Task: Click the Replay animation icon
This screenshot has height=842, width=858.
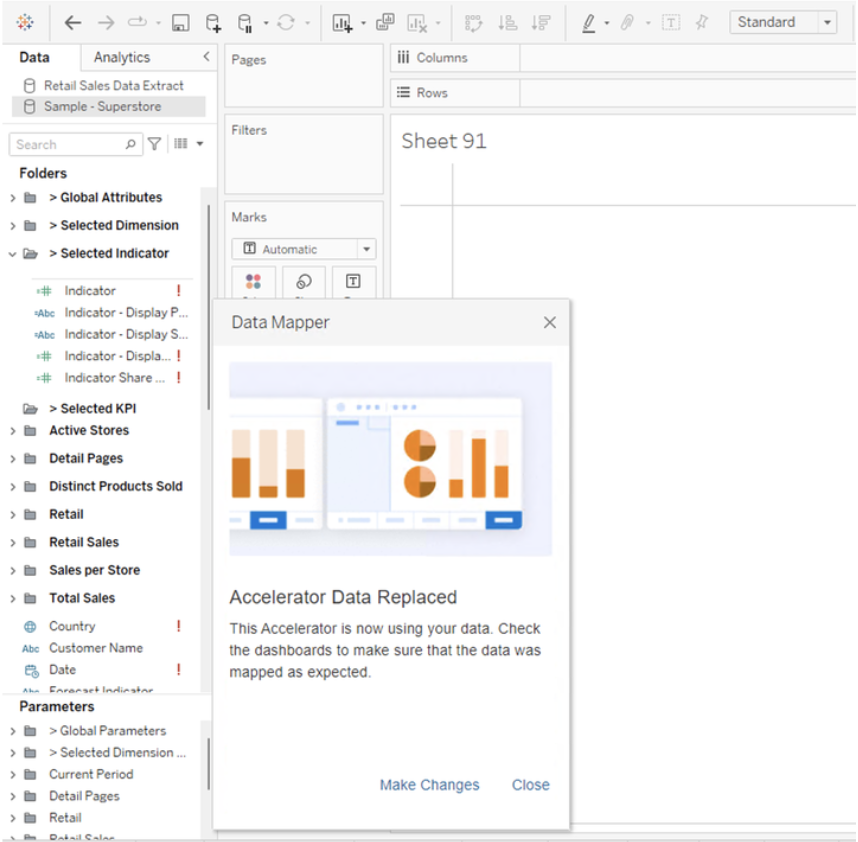Action: (x=137, y=22)
